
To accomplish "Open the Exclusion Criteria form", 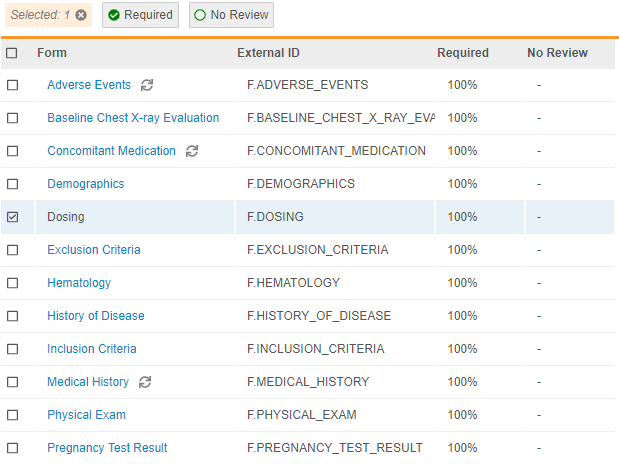I will pos(94,250).
